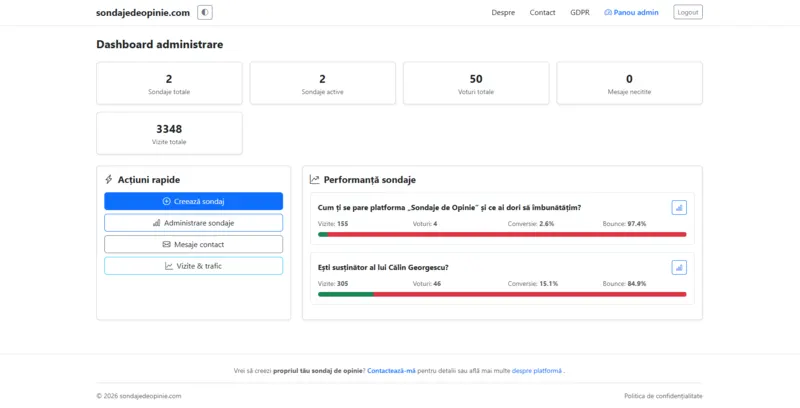Viewport: 800px width, 408px height.
Task: Click the Voturi: 4 value
Action: click(x=425, y=223)
